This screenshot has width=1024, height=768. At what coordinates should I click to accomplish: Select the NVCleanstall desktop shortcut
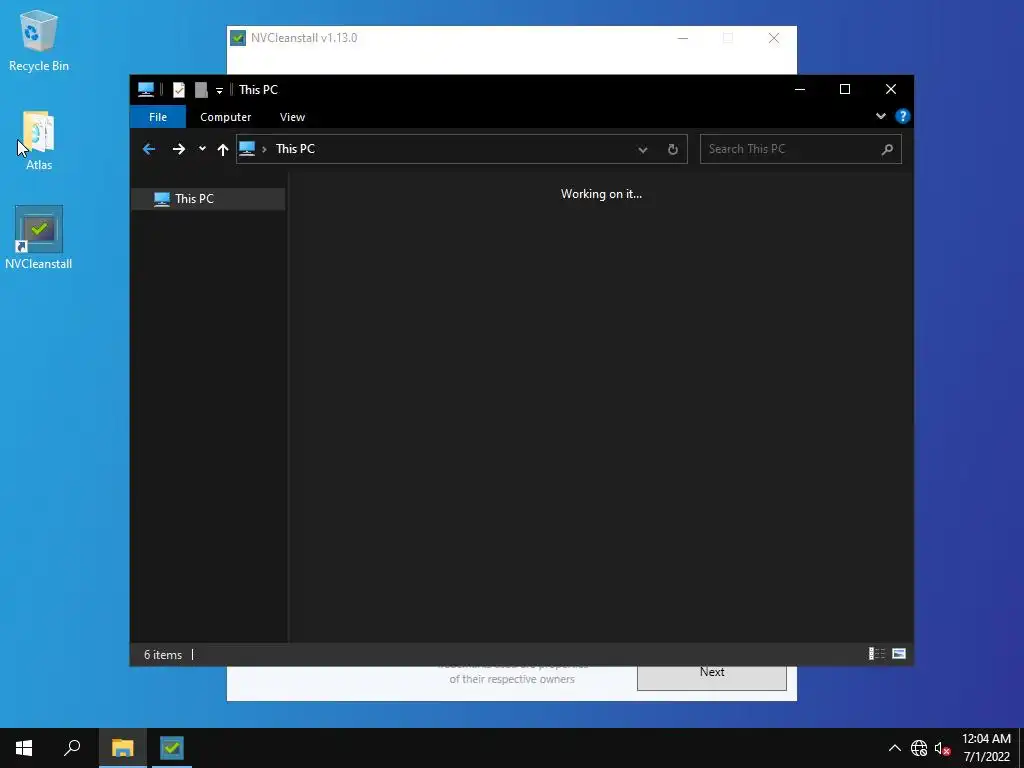click(x=39, y=238)
